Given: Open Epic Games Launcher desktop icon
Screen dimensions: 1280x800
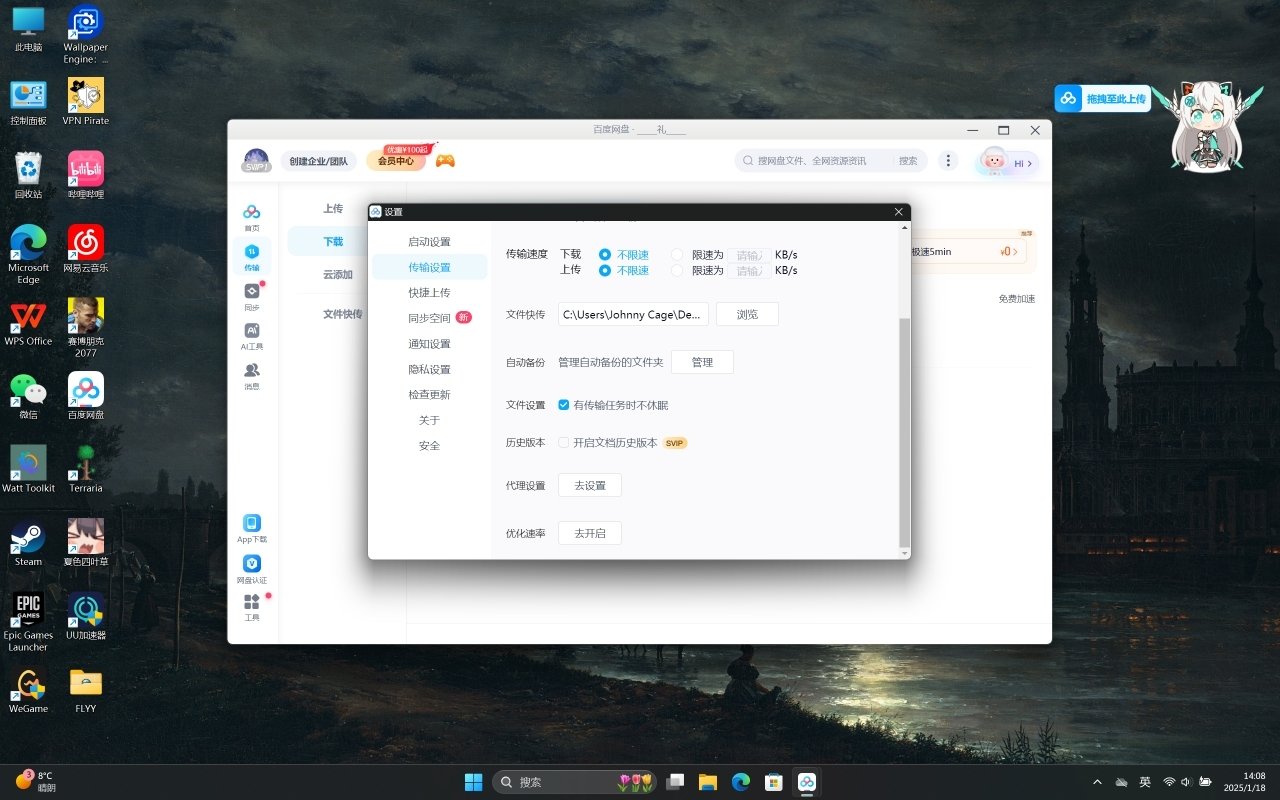Looking at the screenshot, I should tap(28, 622).
